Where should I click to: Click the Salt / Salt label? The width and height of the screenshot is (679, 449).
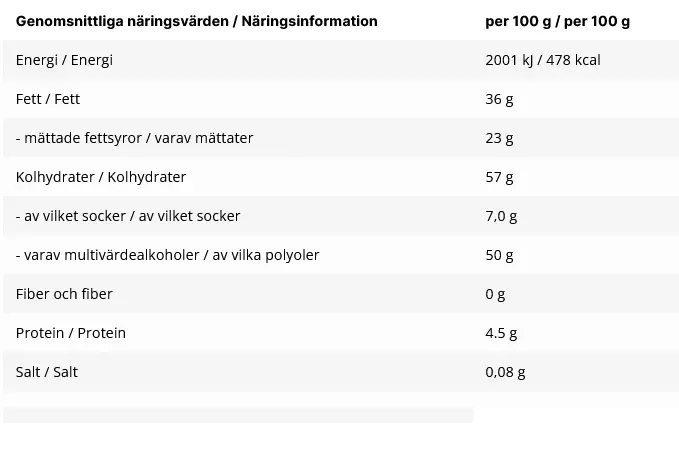pos(47,372)
